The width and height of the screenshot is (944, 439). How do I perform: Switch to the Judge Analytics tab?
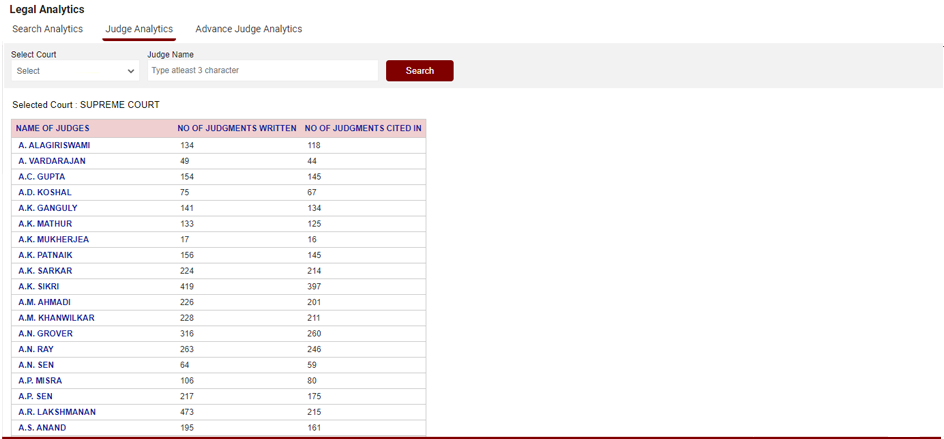[x=139, y=29]
